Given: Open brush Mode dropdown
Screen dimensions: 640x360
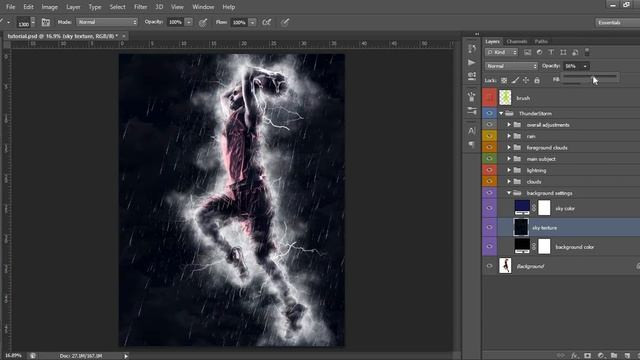Looking at the screenshot, I should (107, 22).
